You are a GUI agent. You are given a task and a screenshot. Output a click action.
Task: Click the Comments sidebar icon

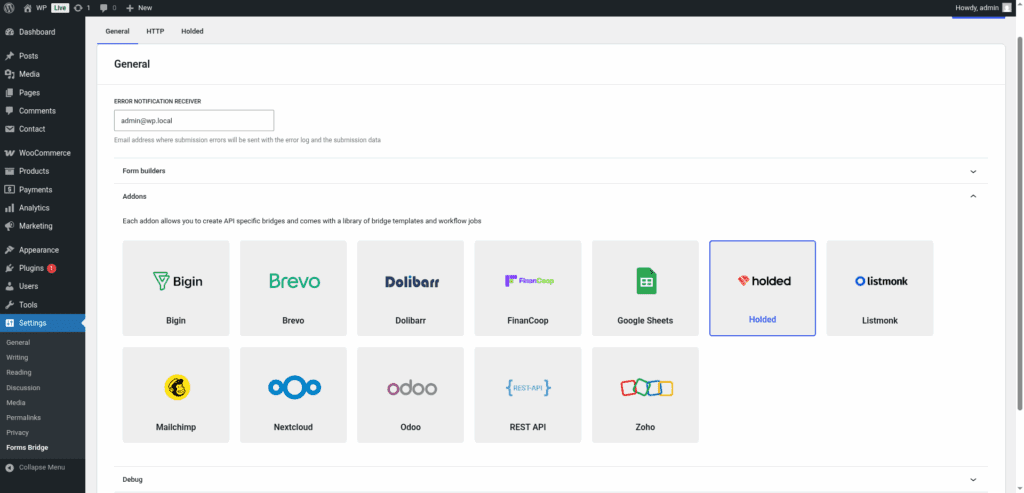click(x=10, y=111)
